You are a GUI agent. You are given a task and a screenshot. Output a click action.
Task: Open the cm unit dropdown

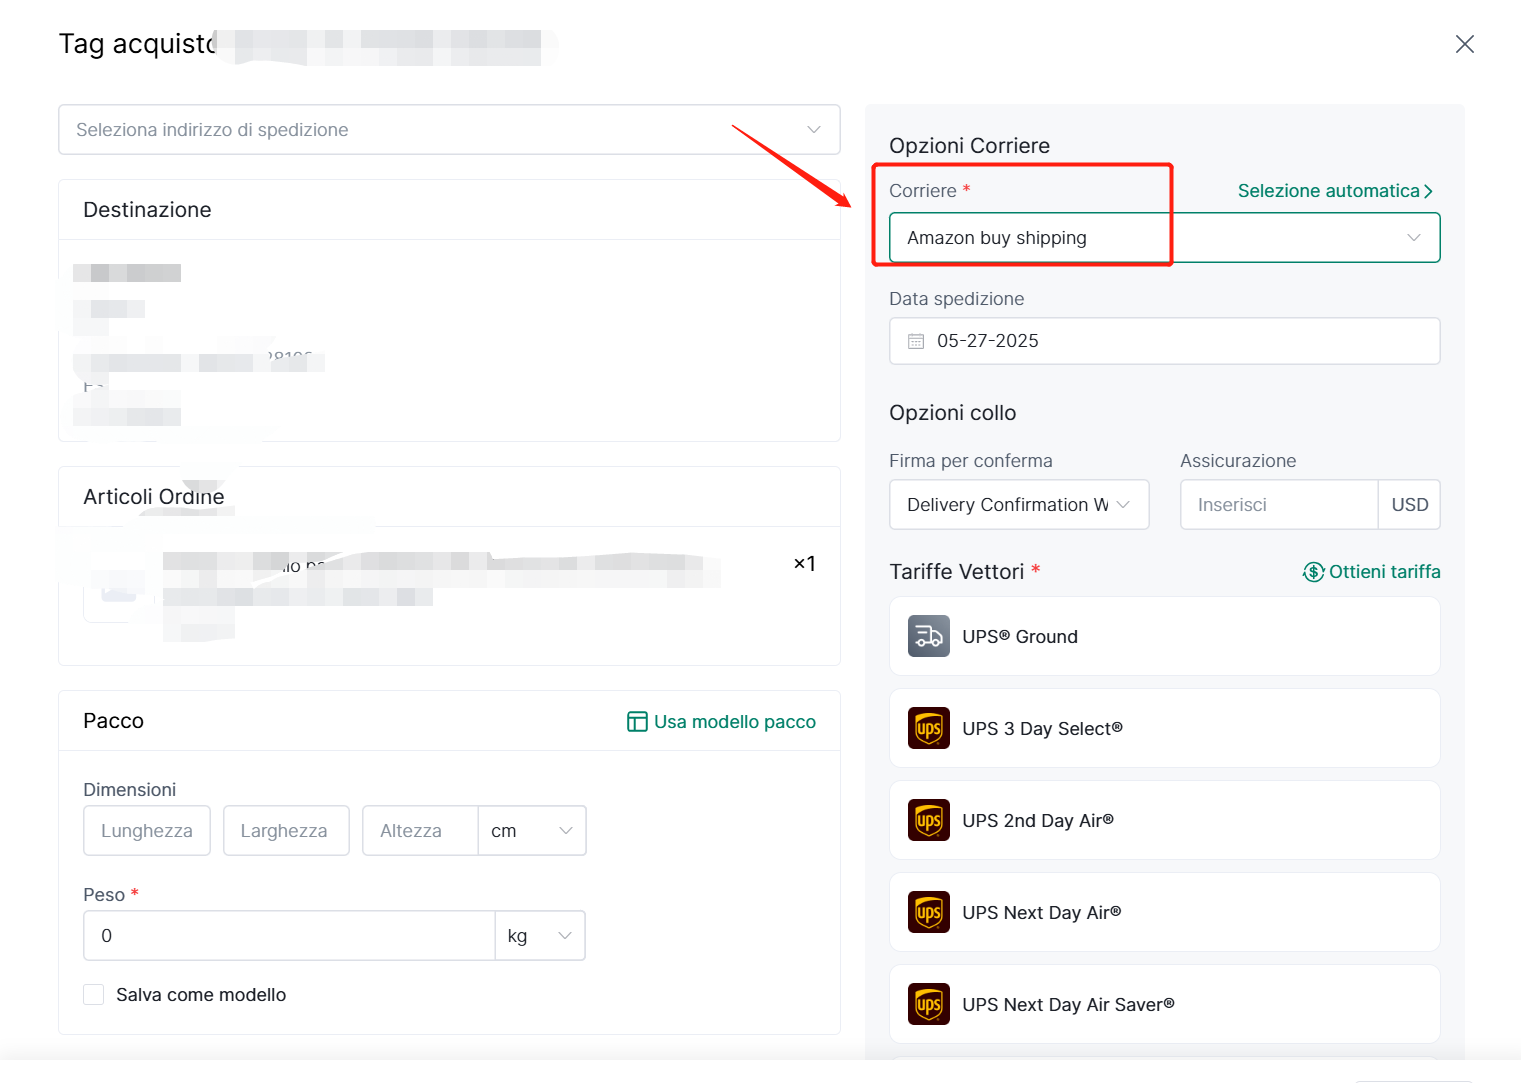pyautogui.click(x=532, y=831)
